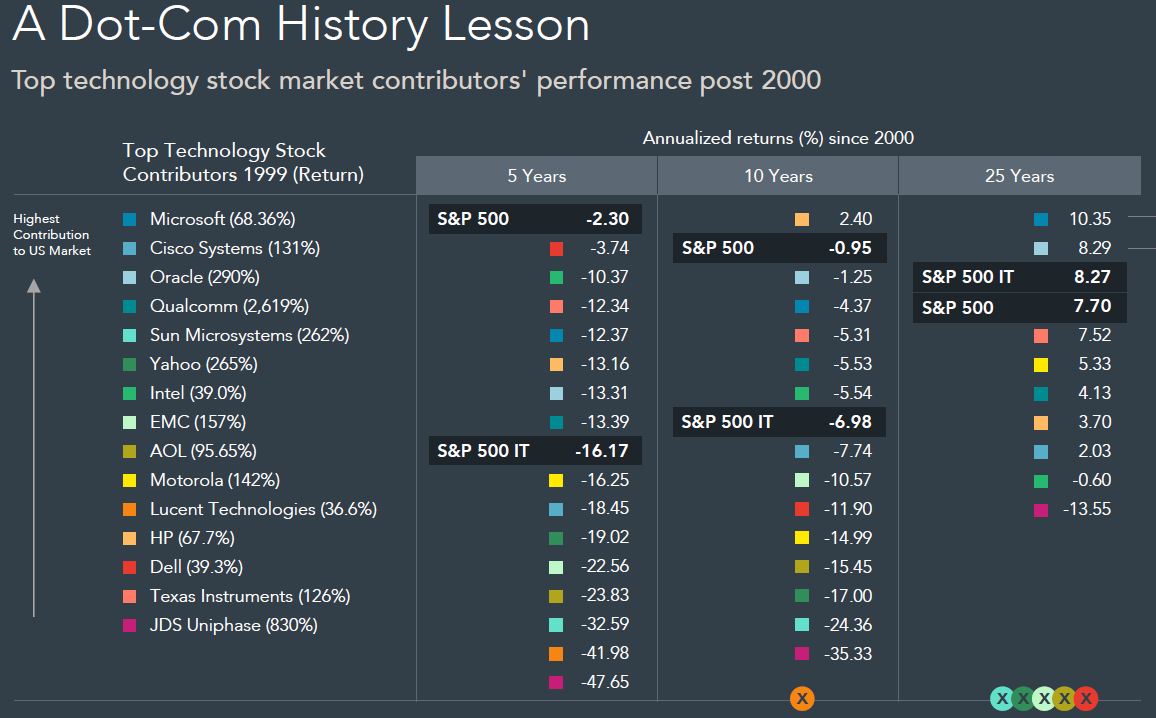Click the pink square beside JDS Uniphase (830%)
This screenshot has width=1156, height=718.
(128, 625)
